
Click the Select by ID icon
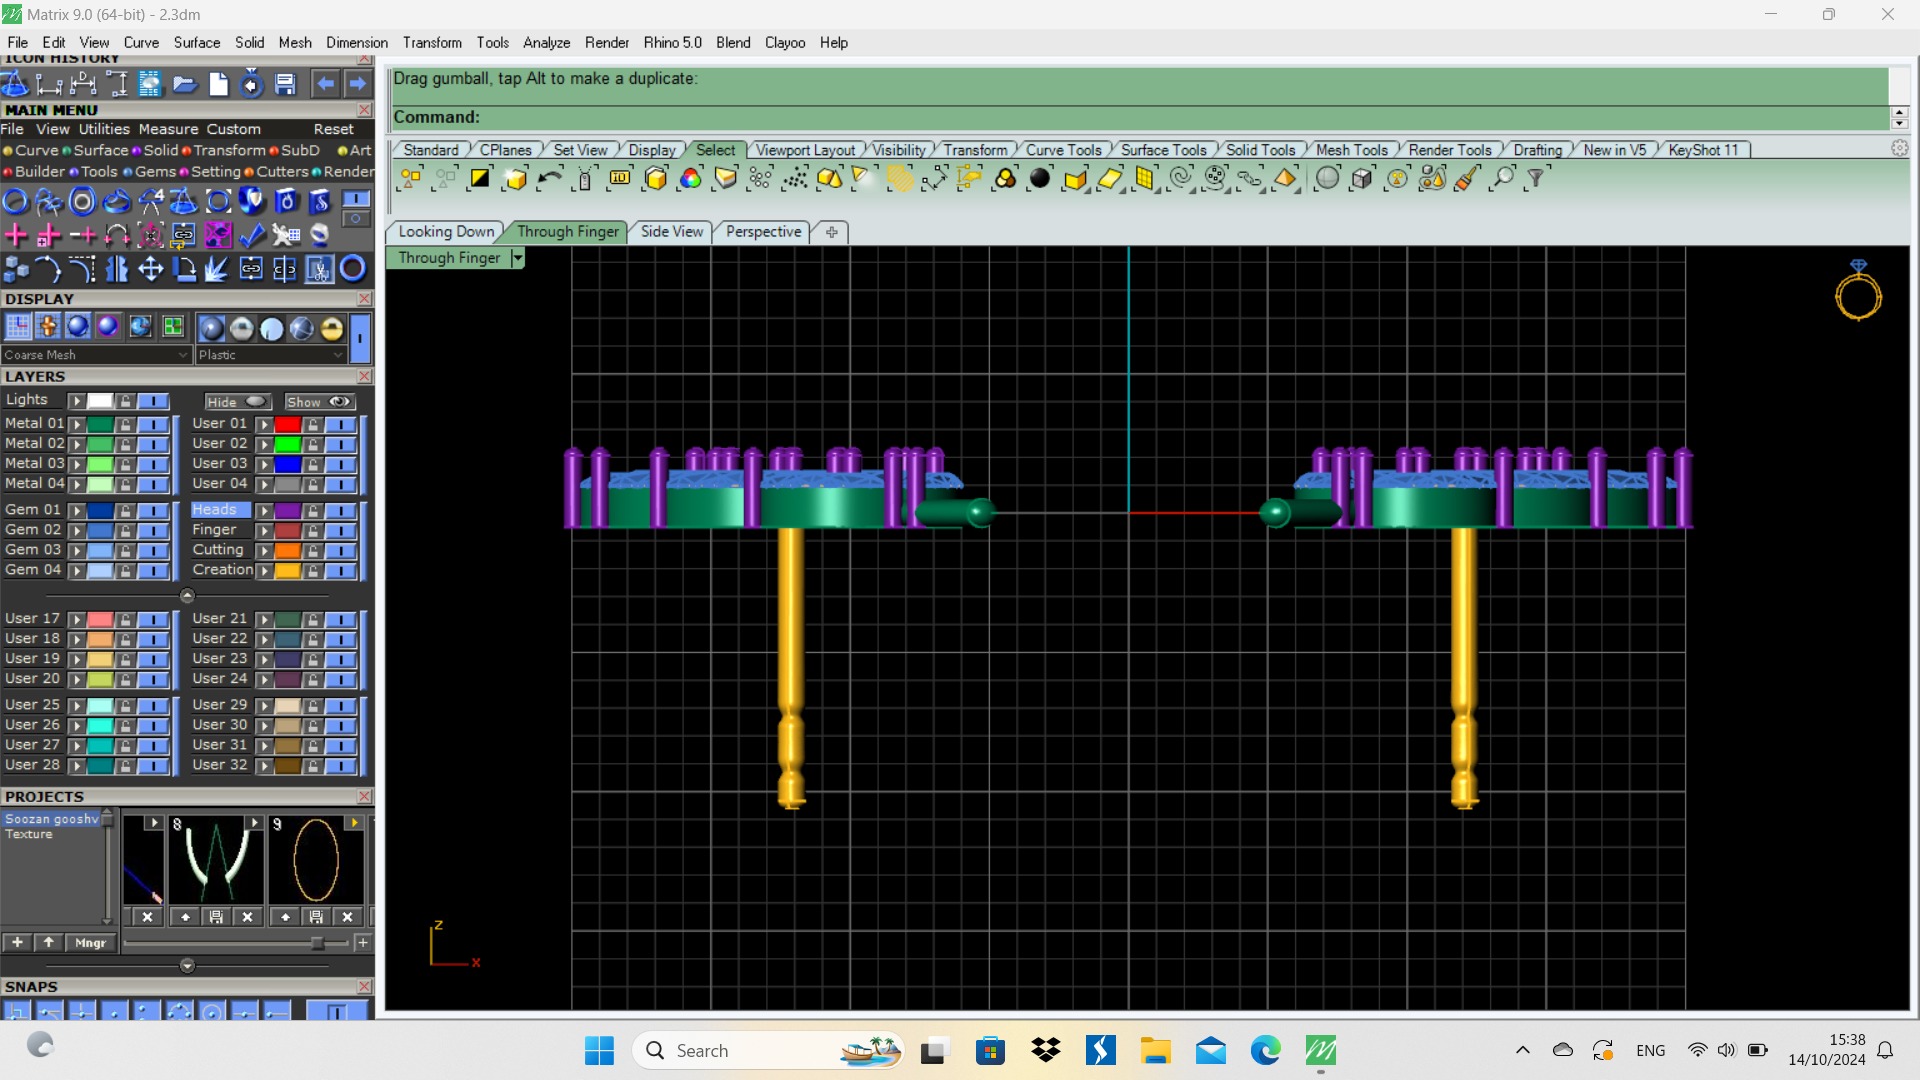pyautogui.click(x=620, y=179)
